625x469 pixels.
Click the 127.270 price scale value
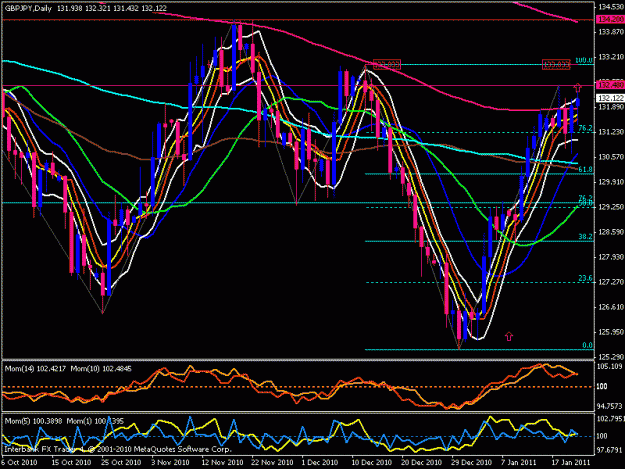(611, 282)
